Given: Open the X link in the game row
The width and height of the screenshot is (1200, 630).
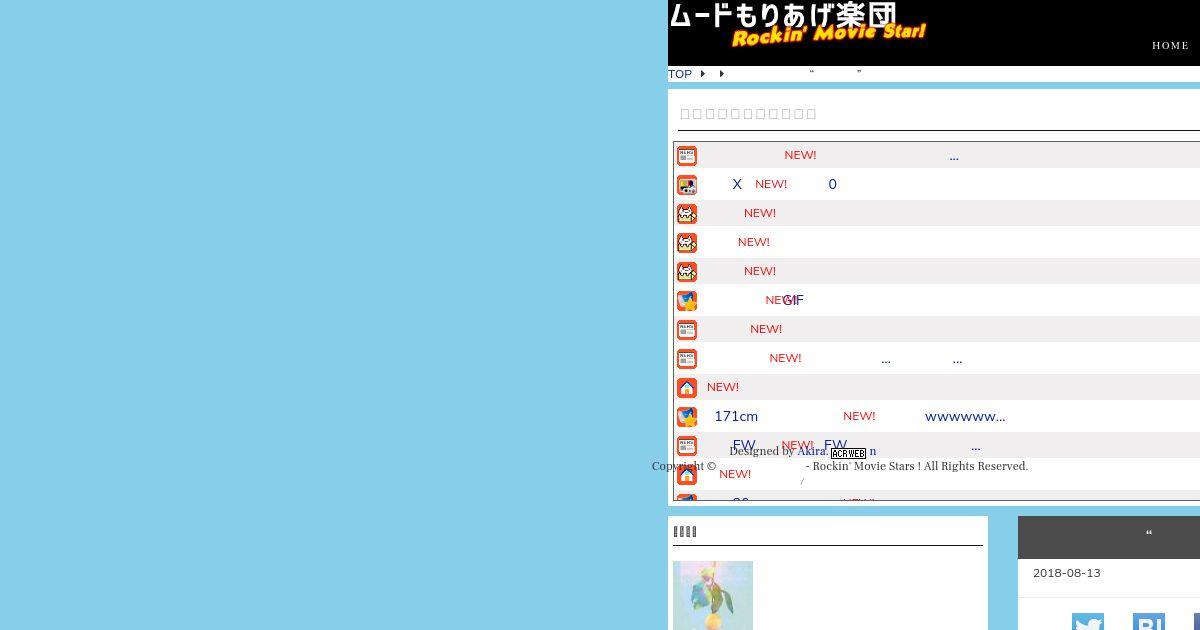Looking at the screenshot, I should (x=737, y=184).
